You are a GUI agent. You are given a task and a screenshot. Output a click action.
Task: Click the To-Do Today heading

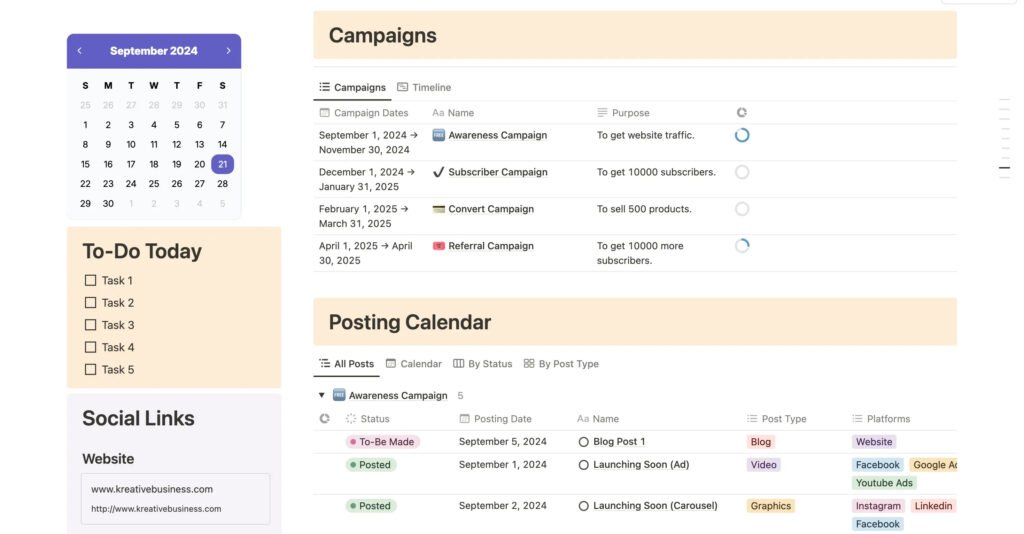coord(142,251)
